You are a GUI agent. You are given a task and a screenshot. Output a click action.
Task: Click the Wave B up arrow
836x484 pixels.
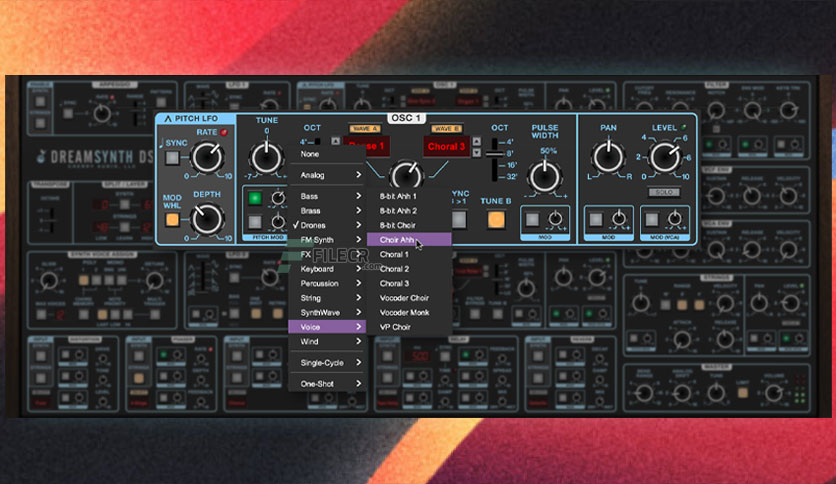[x=477, y=141]
